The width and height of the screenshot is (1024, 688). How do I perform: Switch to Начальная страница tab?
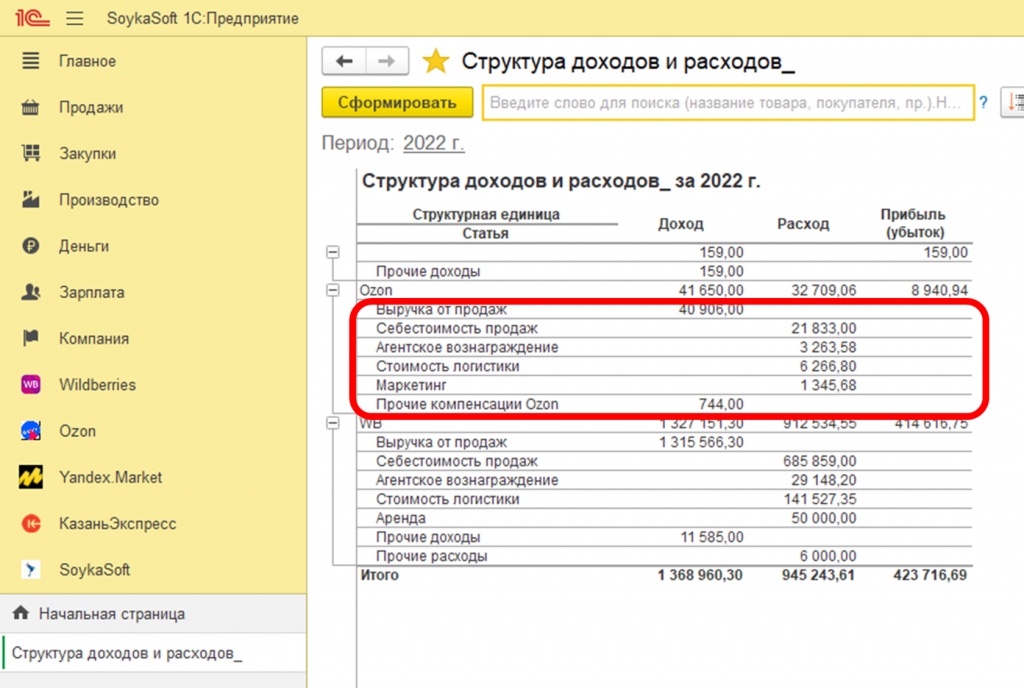point(111,614)
